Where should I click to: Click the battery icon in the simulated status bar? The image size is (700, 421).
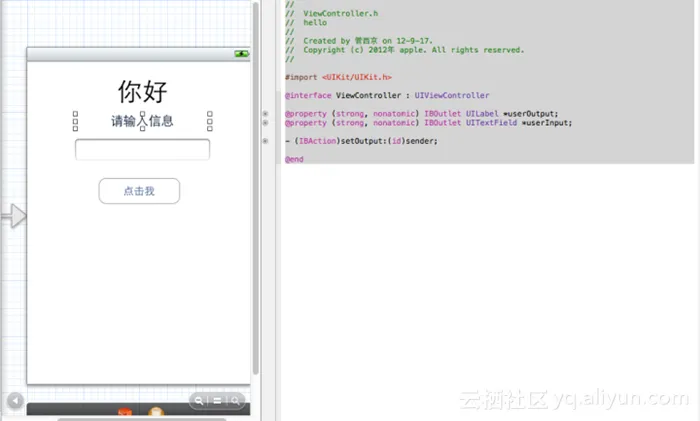[x=242, y=54]
